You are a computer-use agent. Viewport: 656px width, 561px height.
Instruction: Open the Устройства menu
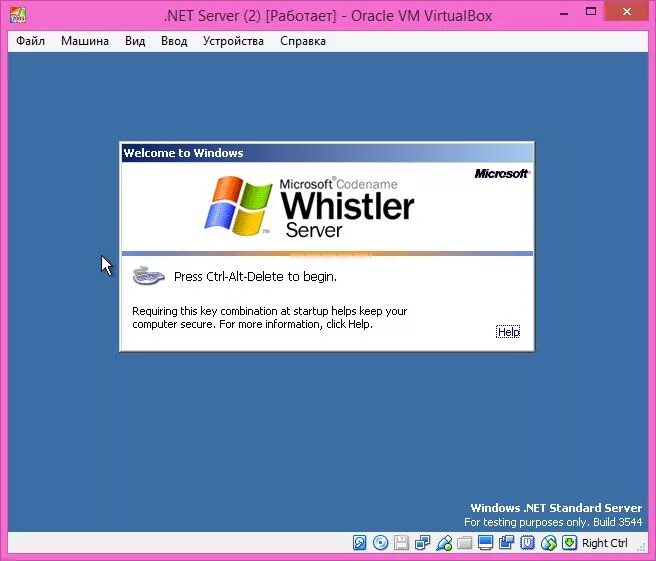(x=233, y=41)
